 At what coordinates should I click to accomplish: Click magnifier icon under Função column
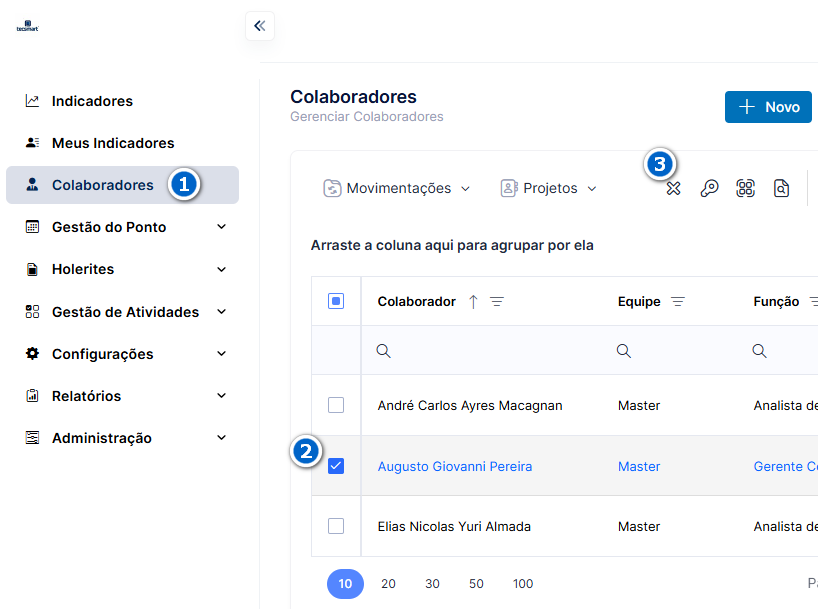(760, 351)
